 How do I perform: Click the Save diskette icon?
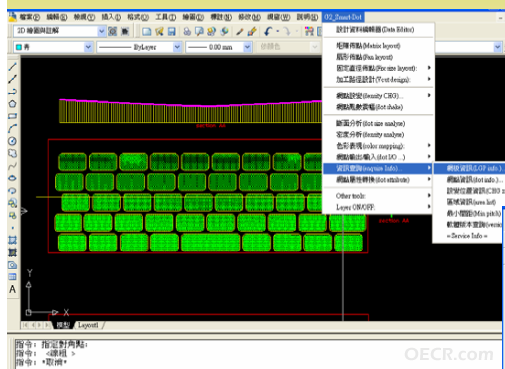point(172,31)
